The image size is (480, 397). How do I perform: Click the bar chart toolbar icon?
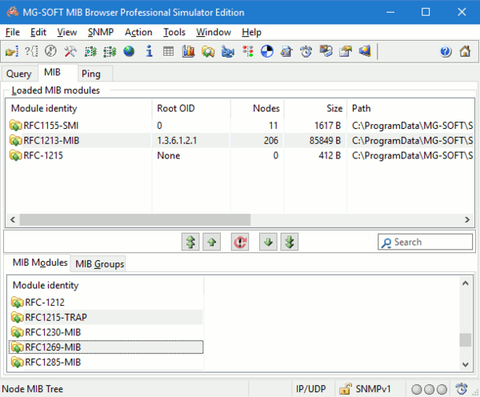(188, 52)
